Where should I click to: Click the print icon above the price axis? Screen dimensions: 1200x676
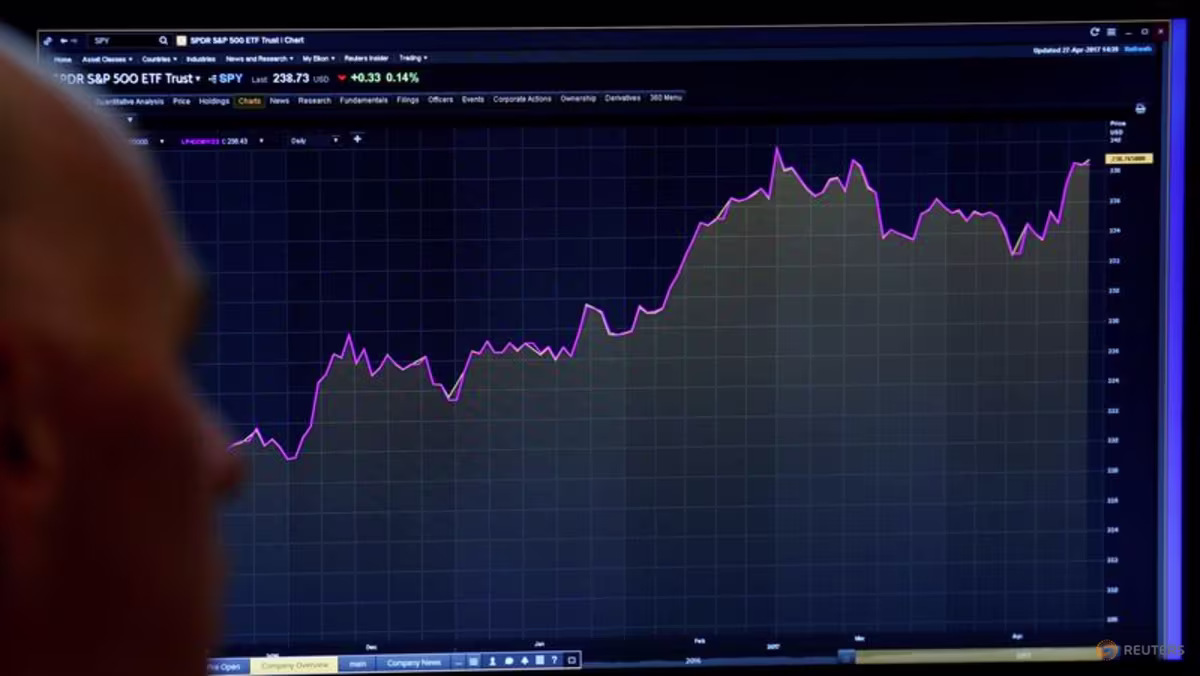pos(1140,108)
